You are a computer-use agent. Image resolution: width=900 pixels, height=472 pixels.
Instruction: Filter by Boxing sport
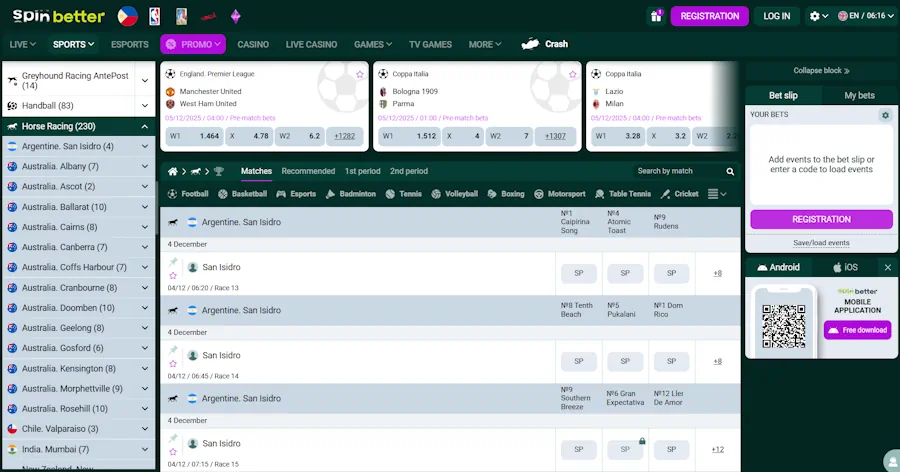click(x=506, y=194)
